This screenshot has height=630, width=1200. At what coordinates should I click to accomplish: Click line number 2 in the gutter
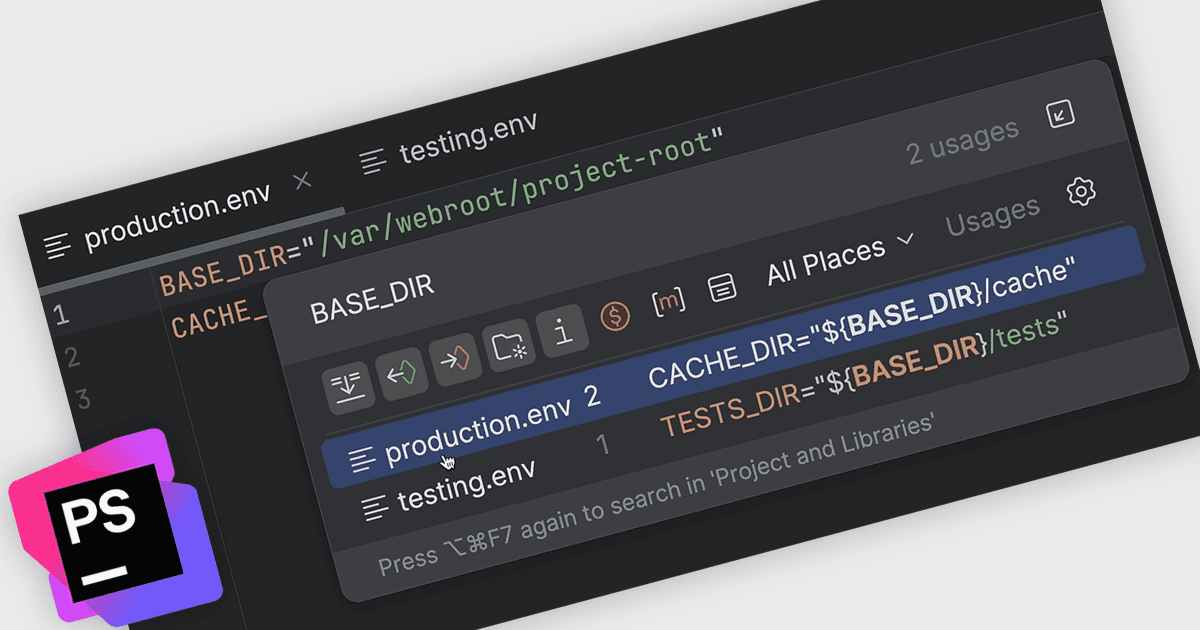[72, 357]
